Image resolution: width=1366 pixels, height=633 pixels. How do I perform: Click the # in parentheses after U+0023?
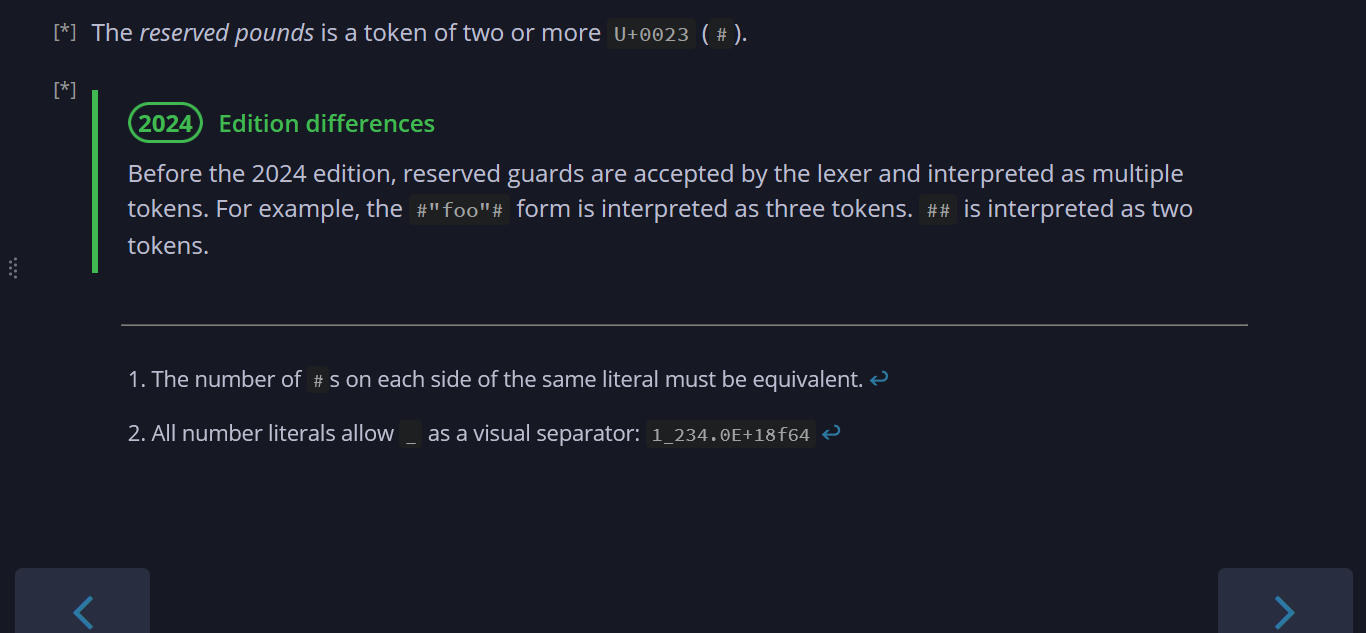coord(721,34)
